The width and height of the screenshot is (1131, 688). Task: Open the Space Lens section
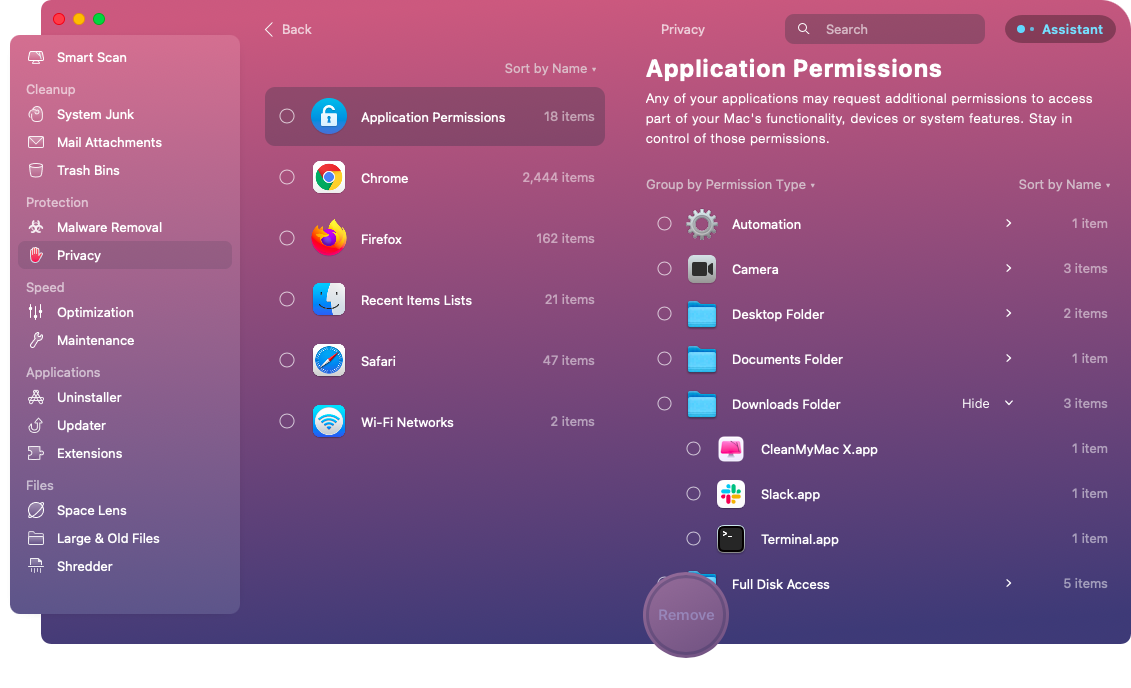point(124,511)
